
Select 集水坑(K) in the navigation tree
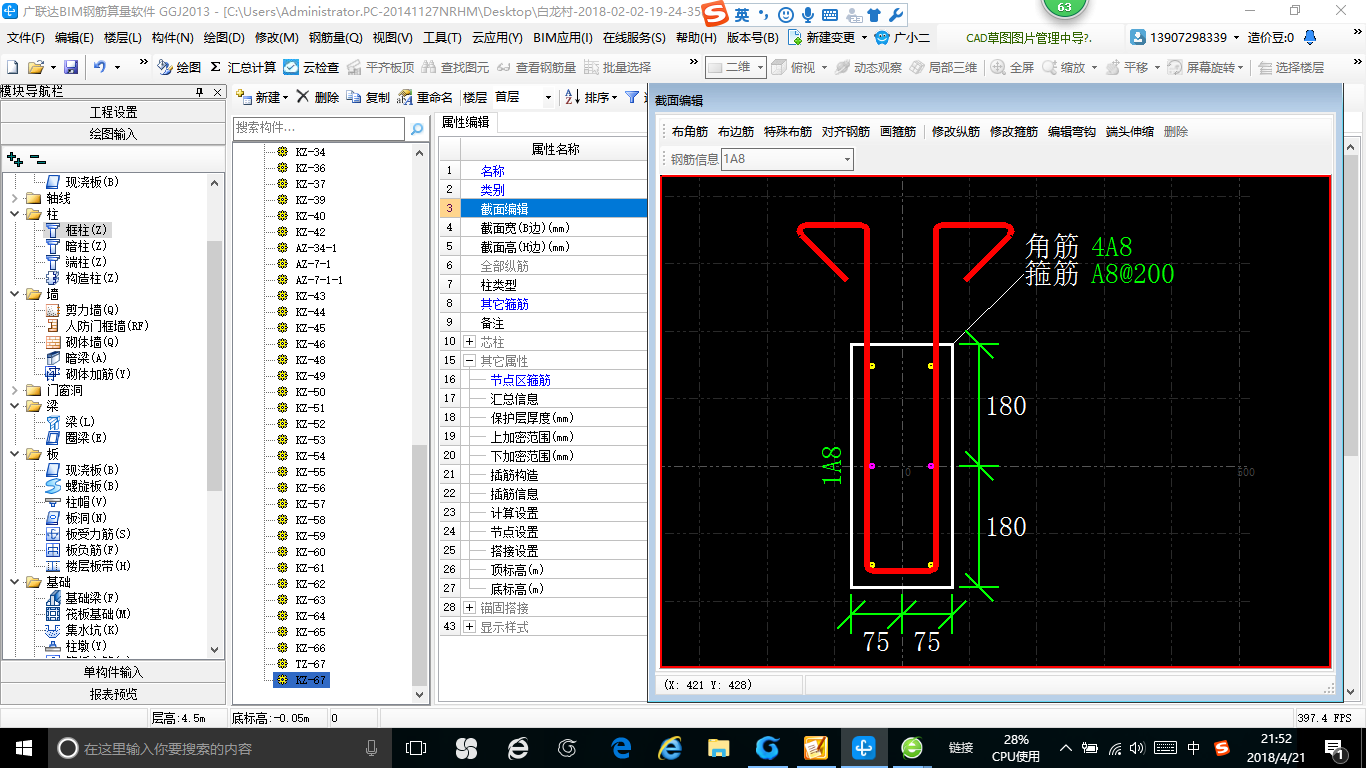click(92, 630)
